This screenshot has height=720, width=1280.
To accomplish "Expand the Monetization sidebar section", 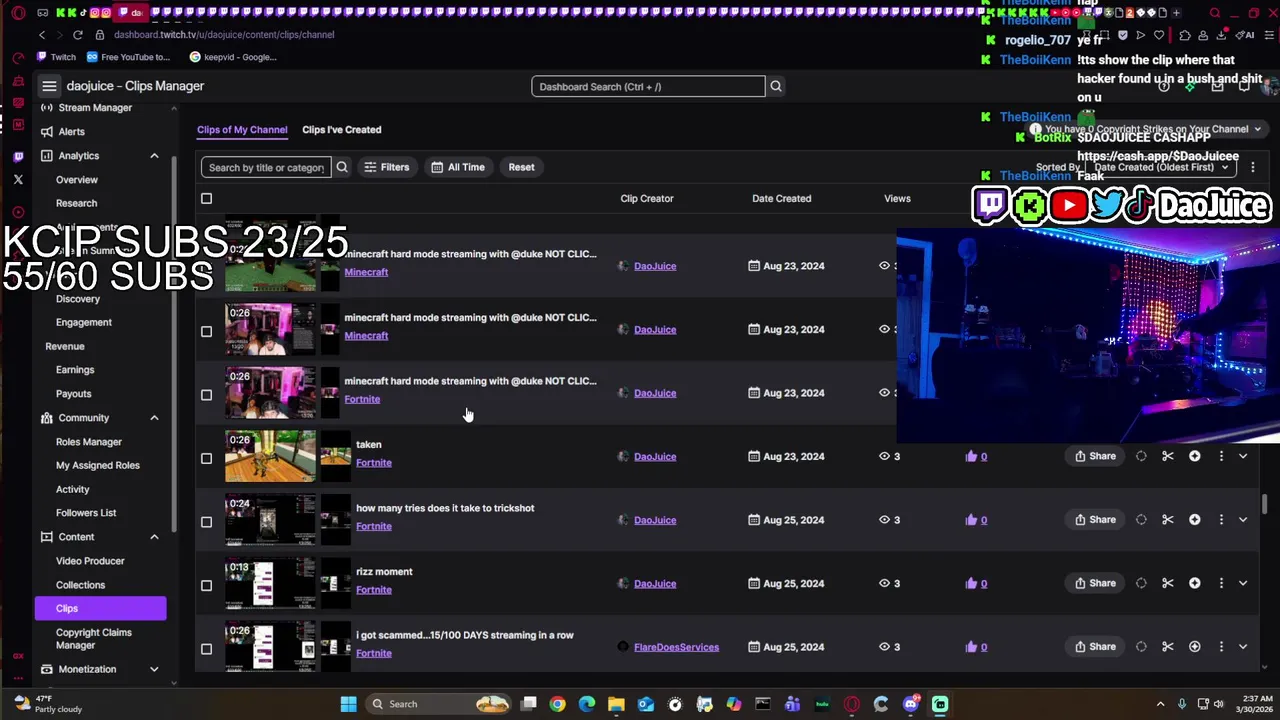I will click(154, 669).
